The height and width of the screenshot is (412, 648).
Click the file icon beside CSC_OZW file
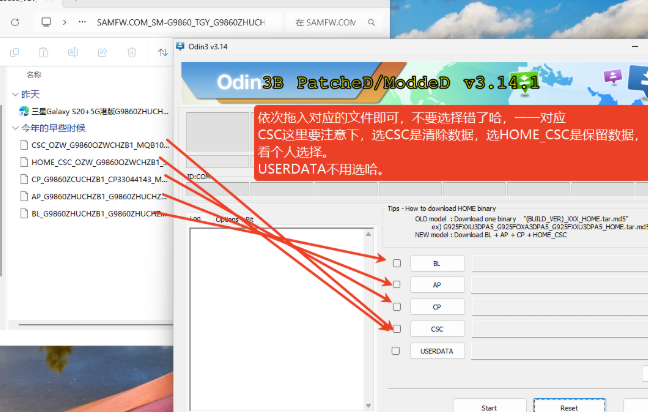tap(24, 145)
